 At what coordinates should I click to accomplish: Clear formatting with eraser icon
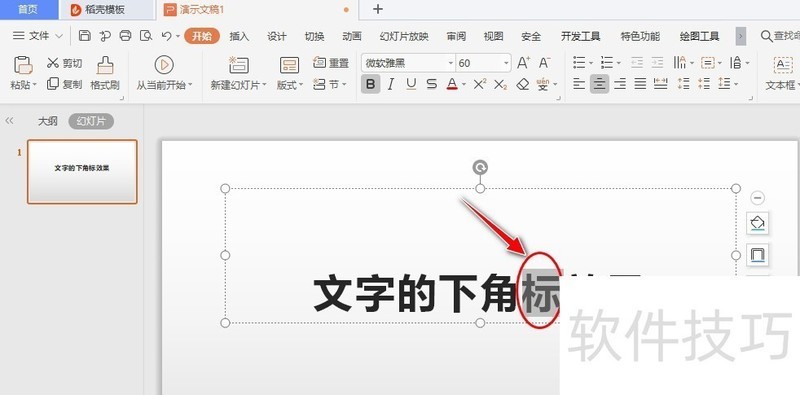click(522, 84)
